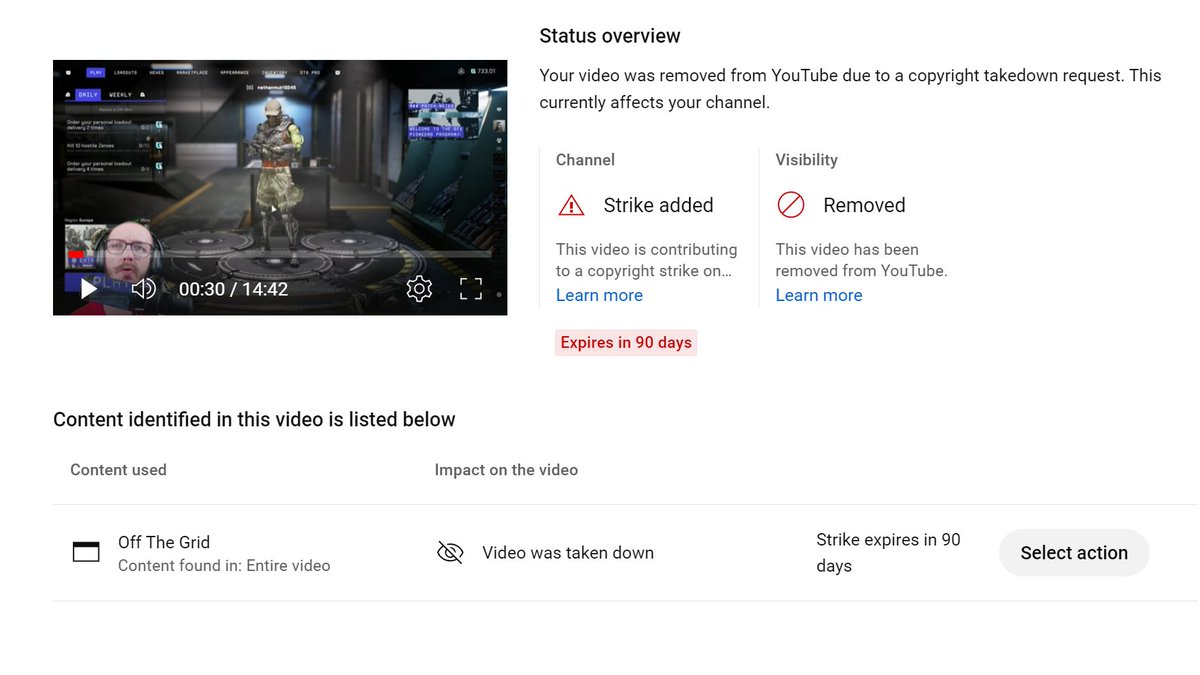Image resolution: width=1200 pixels, height=675 pixels.
Task: Click the Impact on the video header
Action: pyautogui.click(x=506, y=470)
